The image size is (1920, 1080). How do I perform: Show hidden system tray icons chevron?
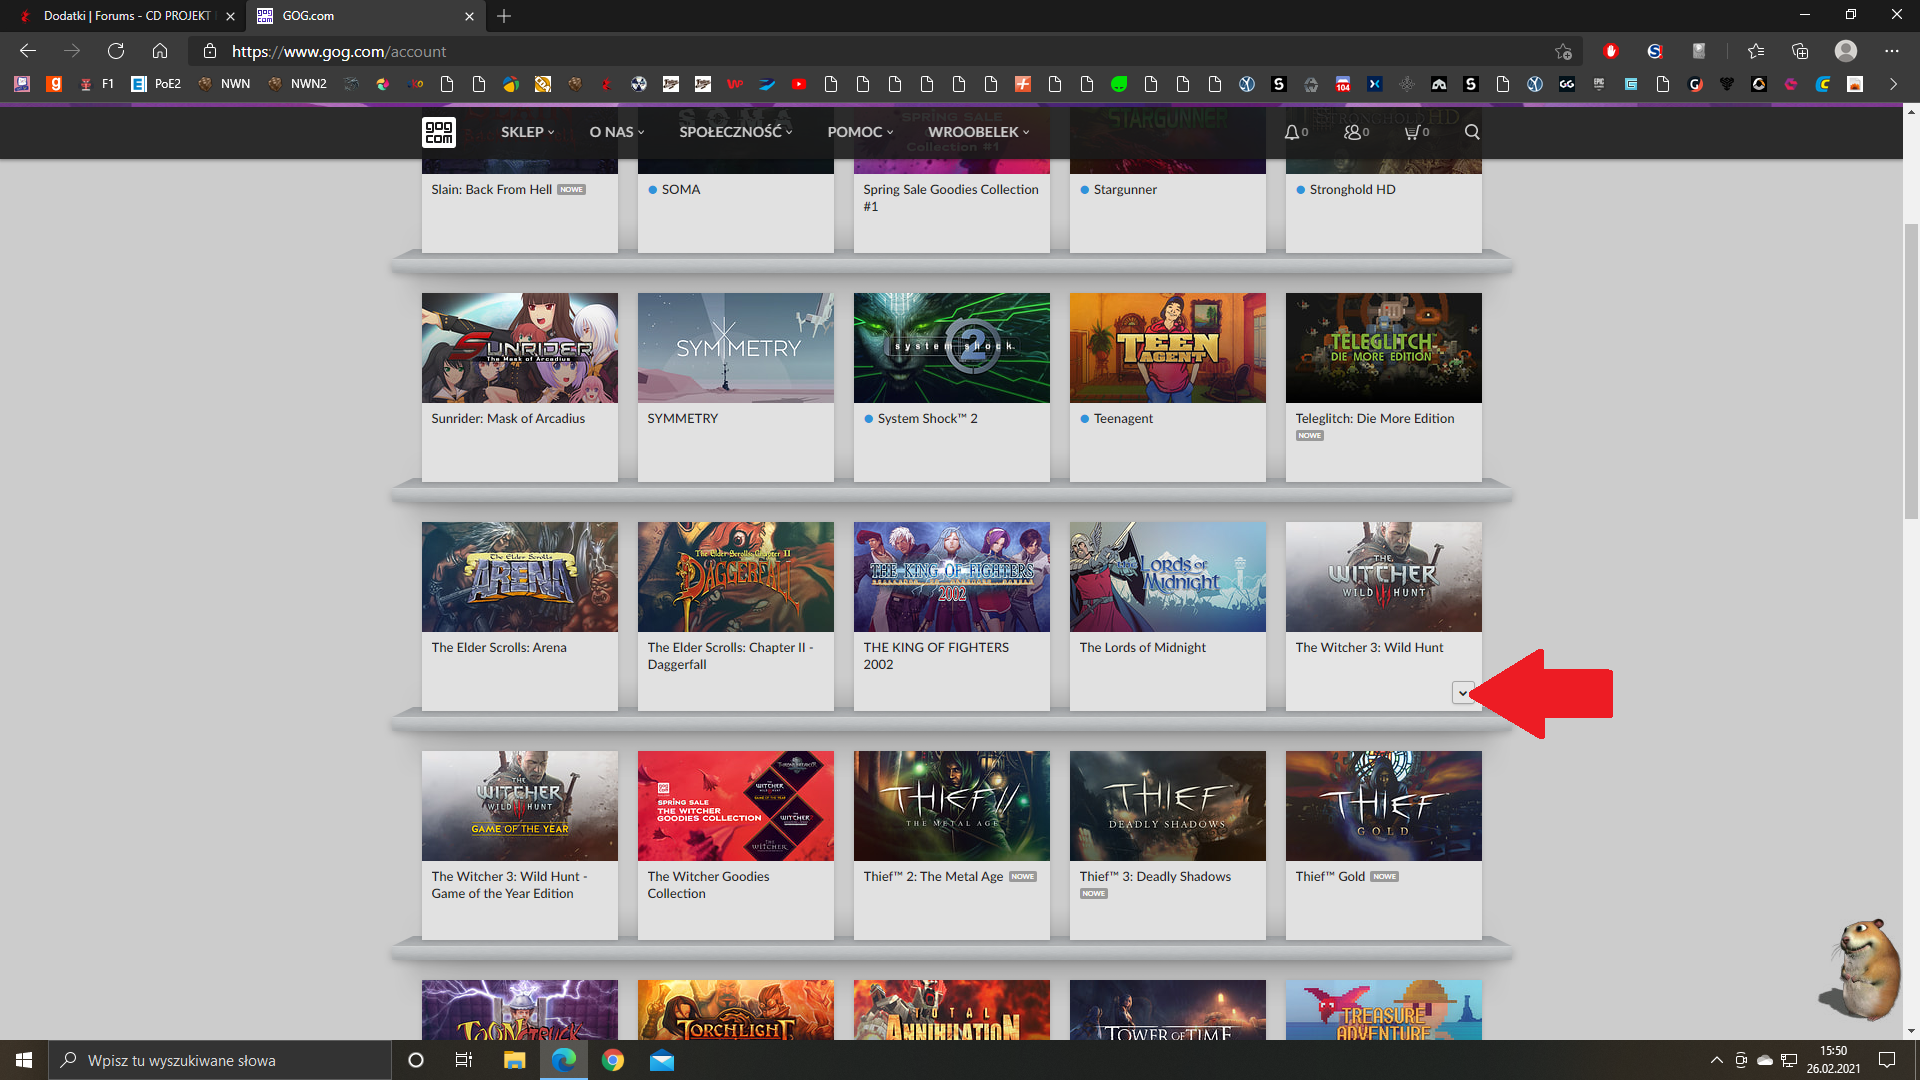(1717, 1060)
